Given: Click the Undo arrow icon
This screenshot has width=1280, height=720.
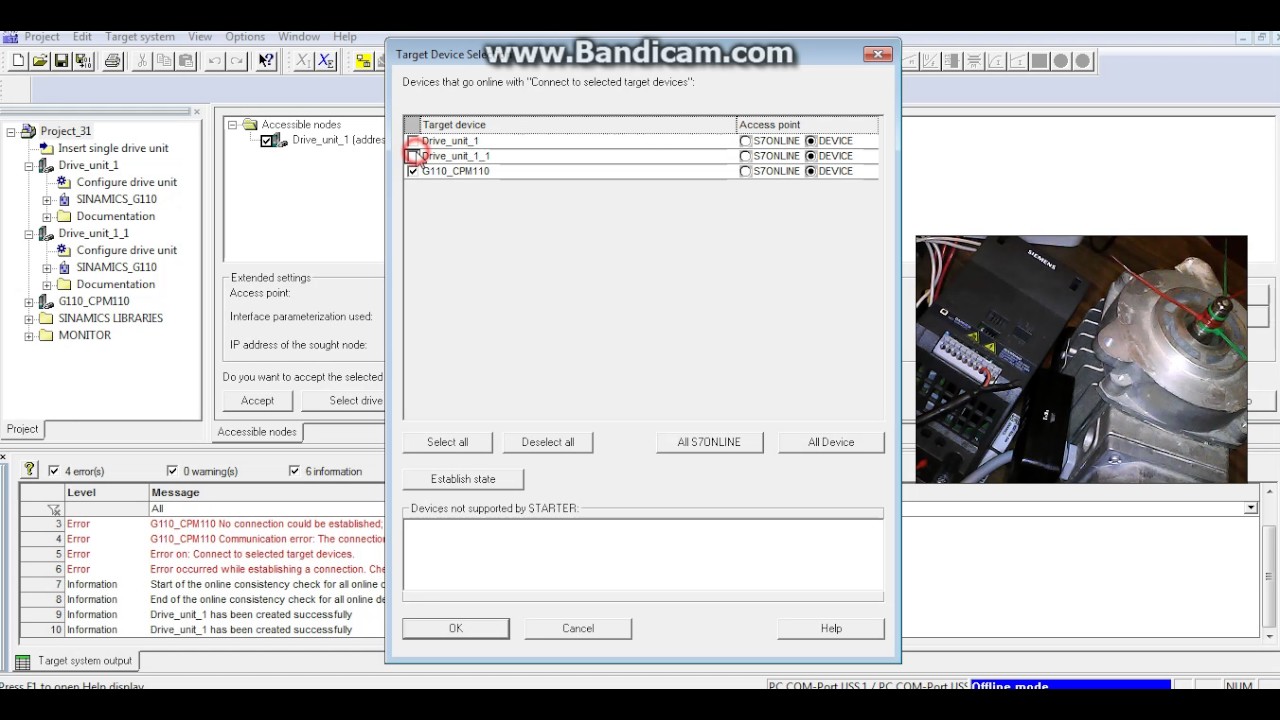Looking at the screenshot, I should (214, 61).
